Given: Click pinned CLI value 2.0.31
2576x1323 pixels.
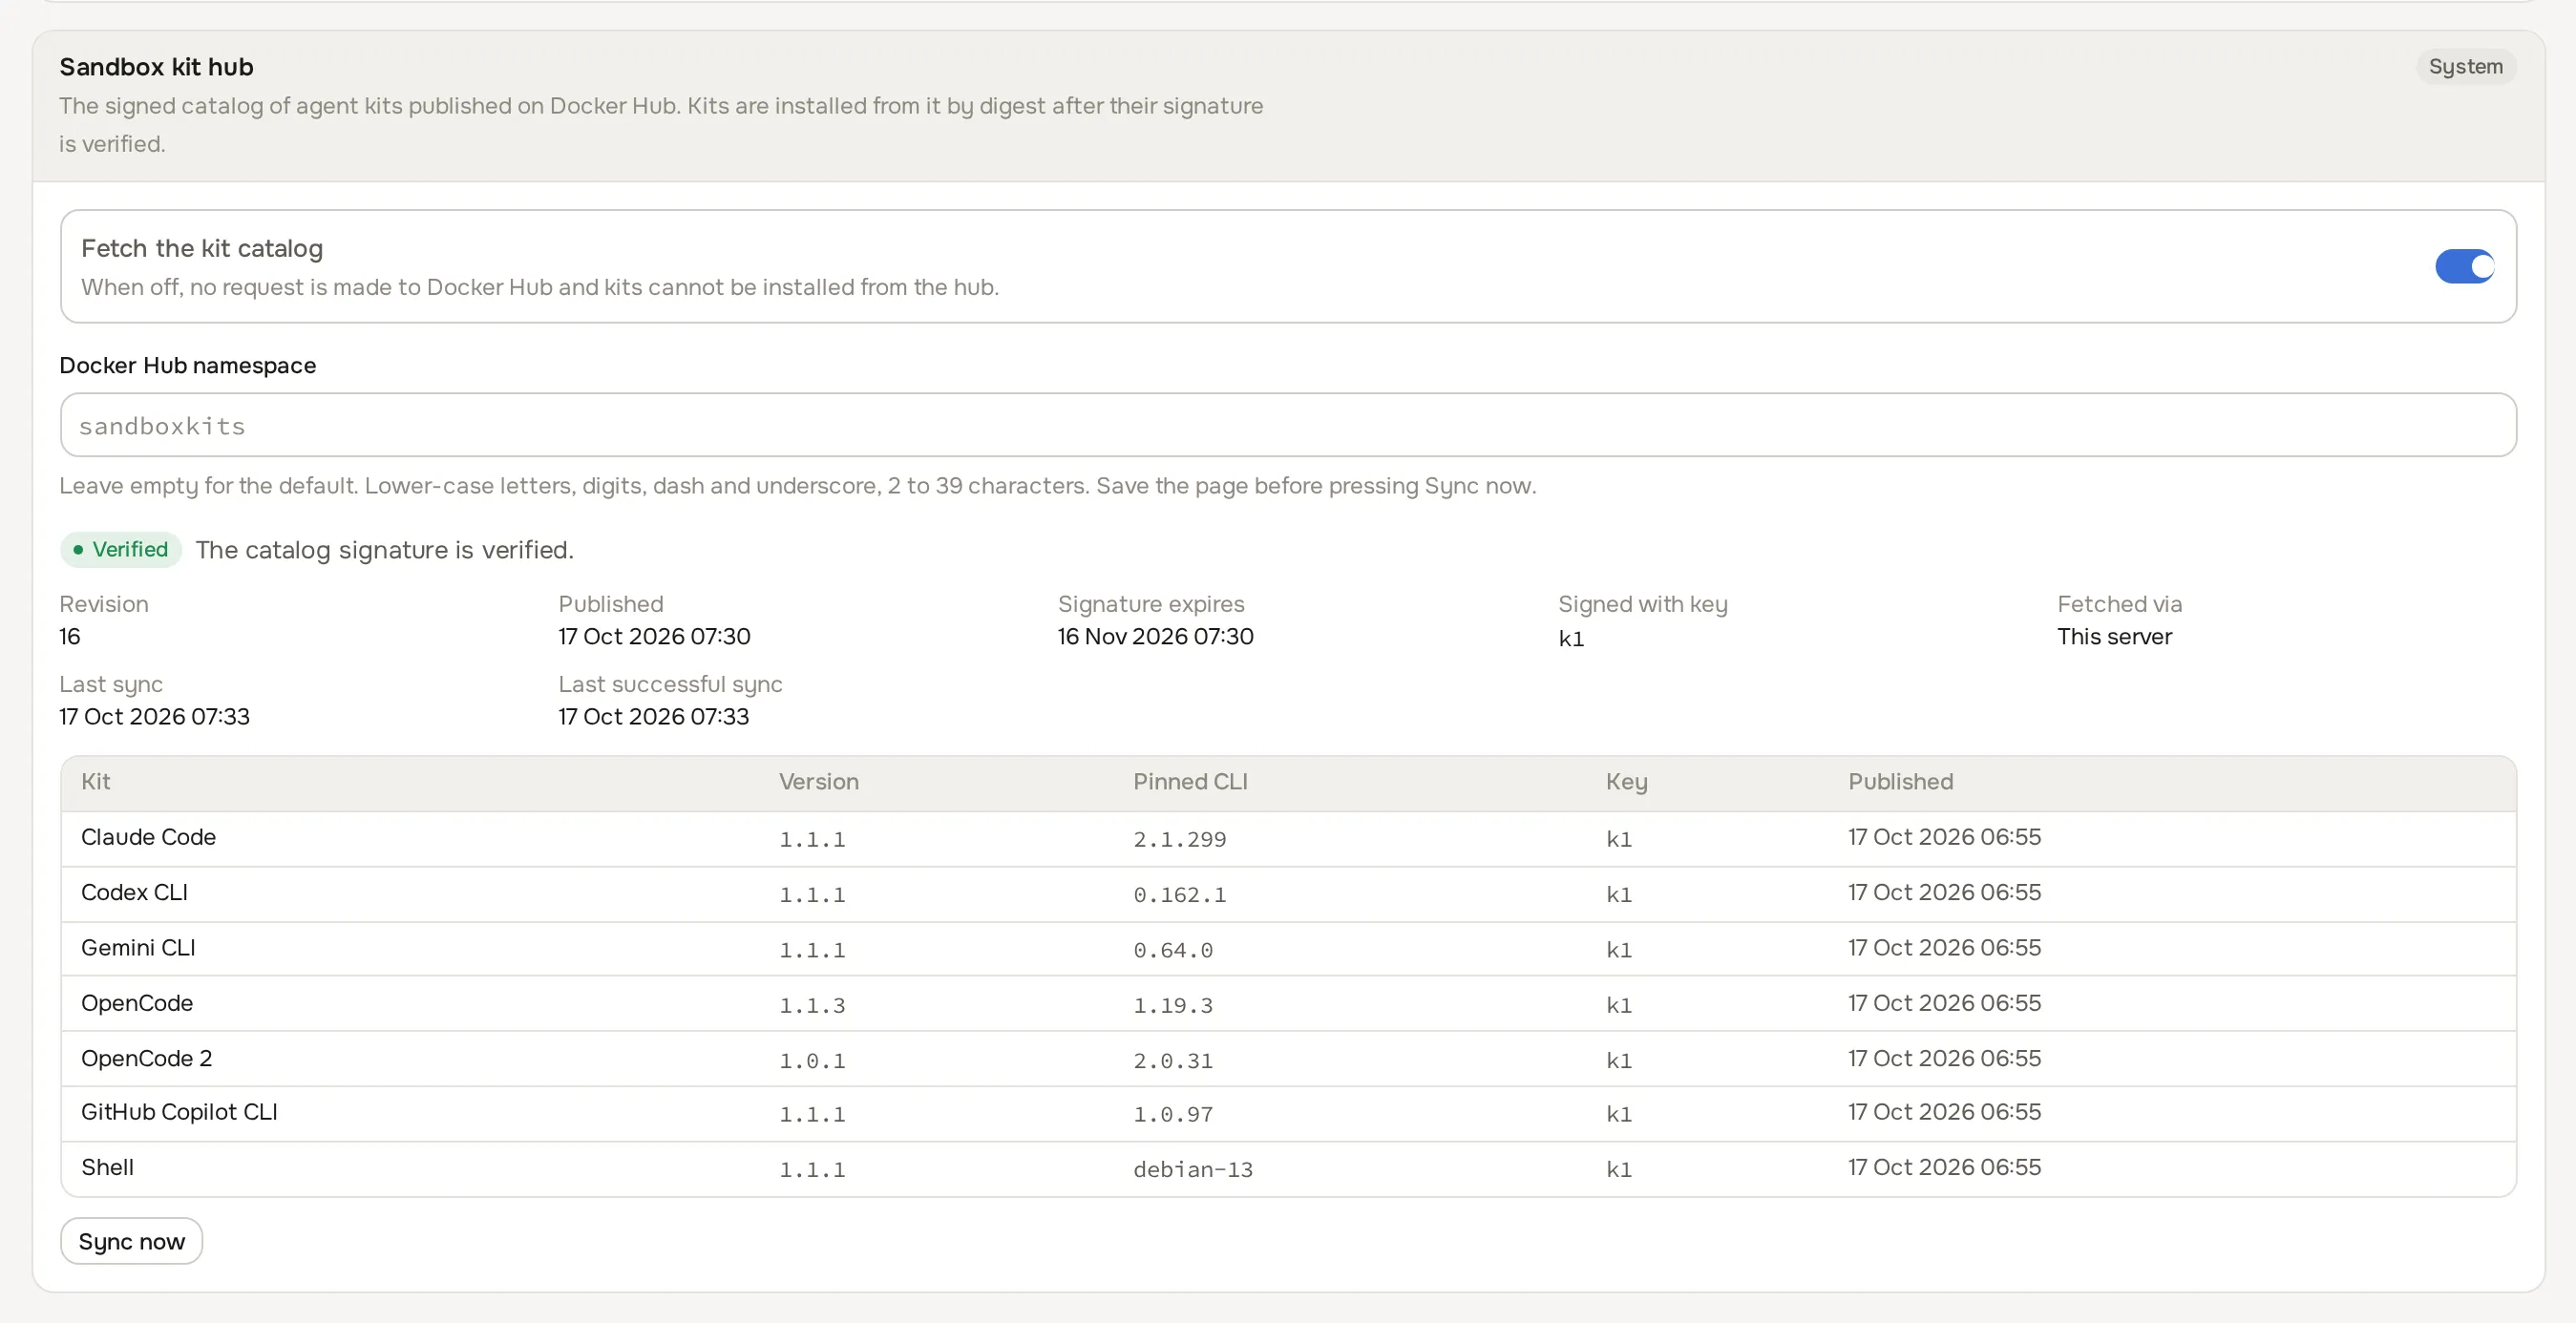Looking at the screenshot, I should coord(1172,1060).
